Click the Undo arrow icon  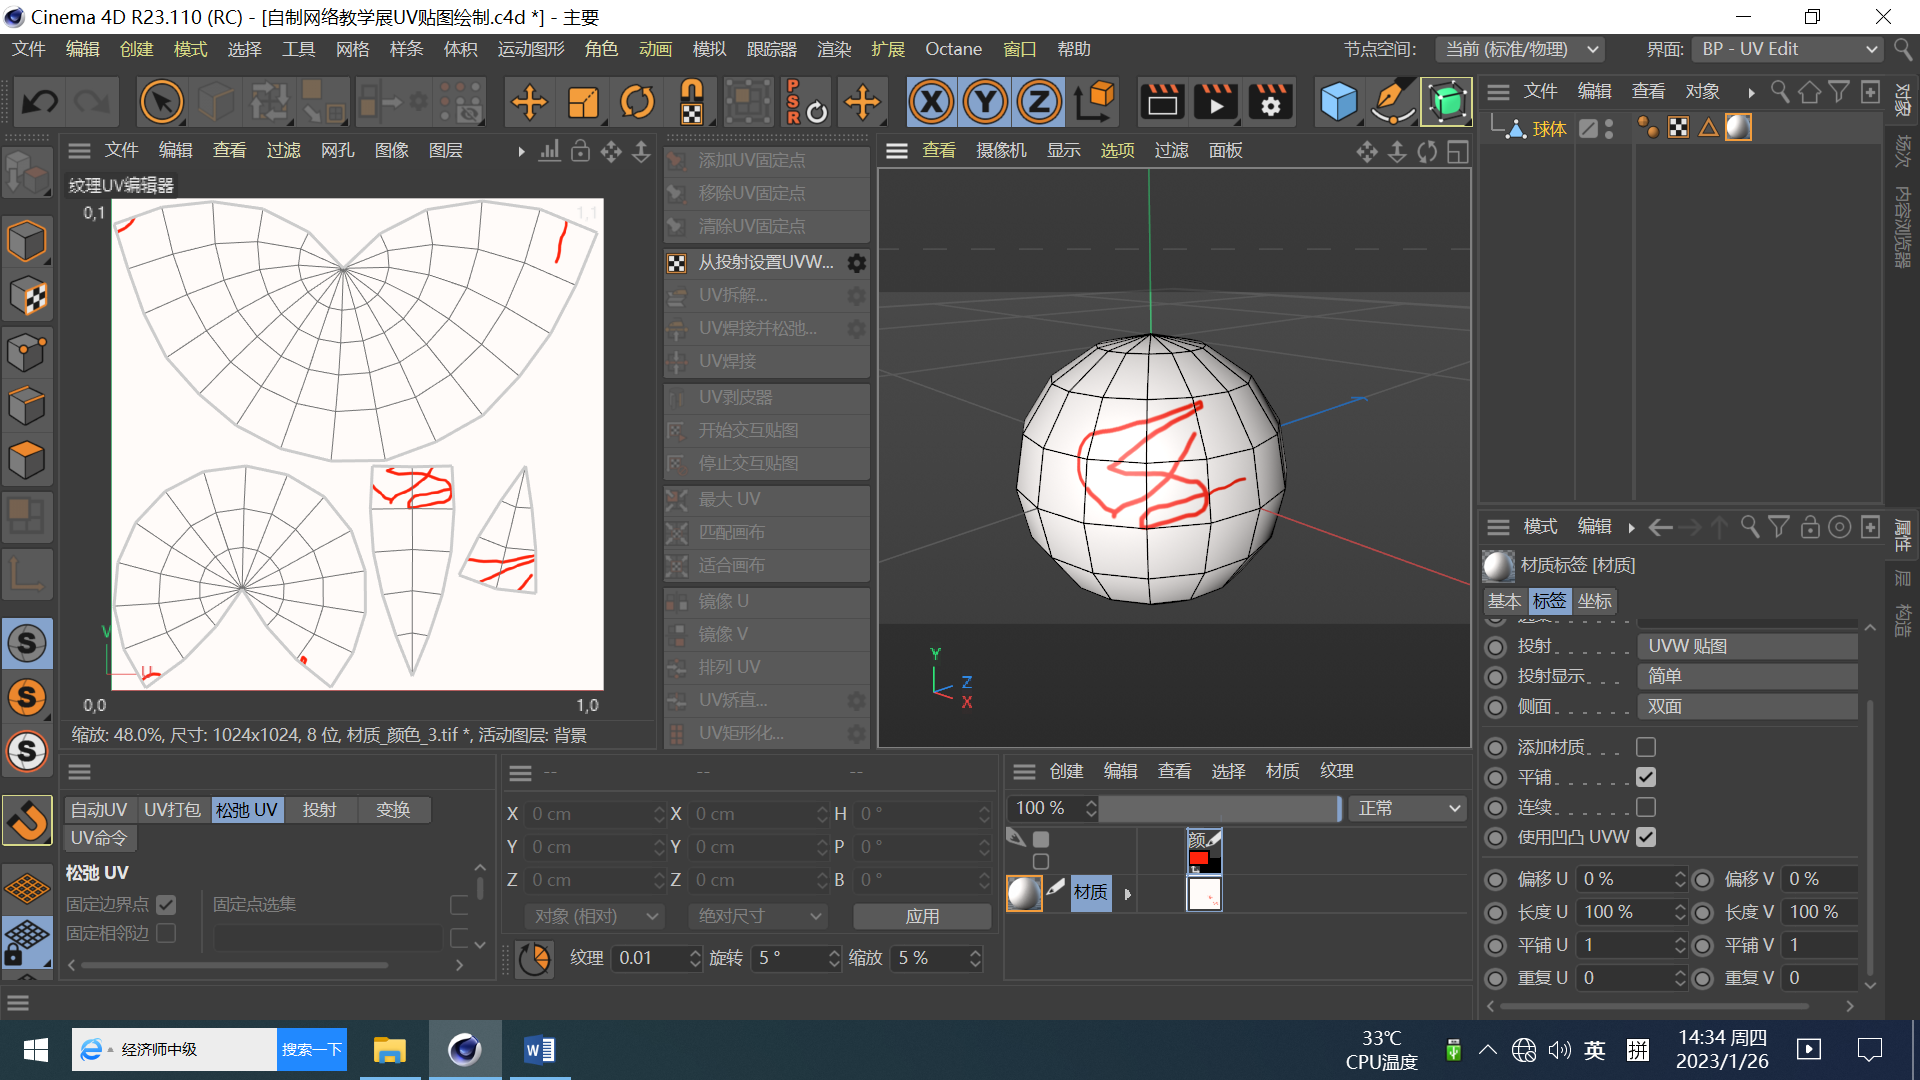point(40,102)
